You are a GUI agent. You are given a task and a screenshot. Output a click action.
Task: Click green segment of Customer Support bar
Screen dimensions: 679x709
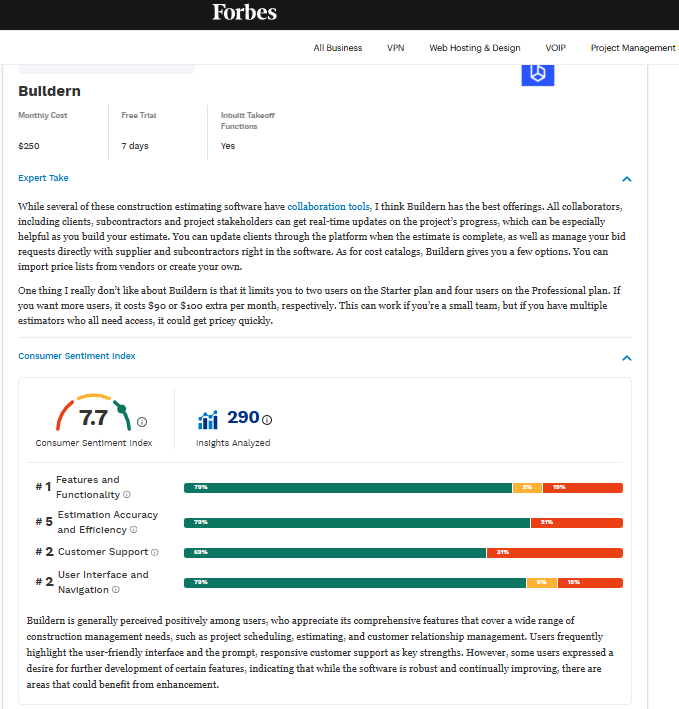(335, 552)
